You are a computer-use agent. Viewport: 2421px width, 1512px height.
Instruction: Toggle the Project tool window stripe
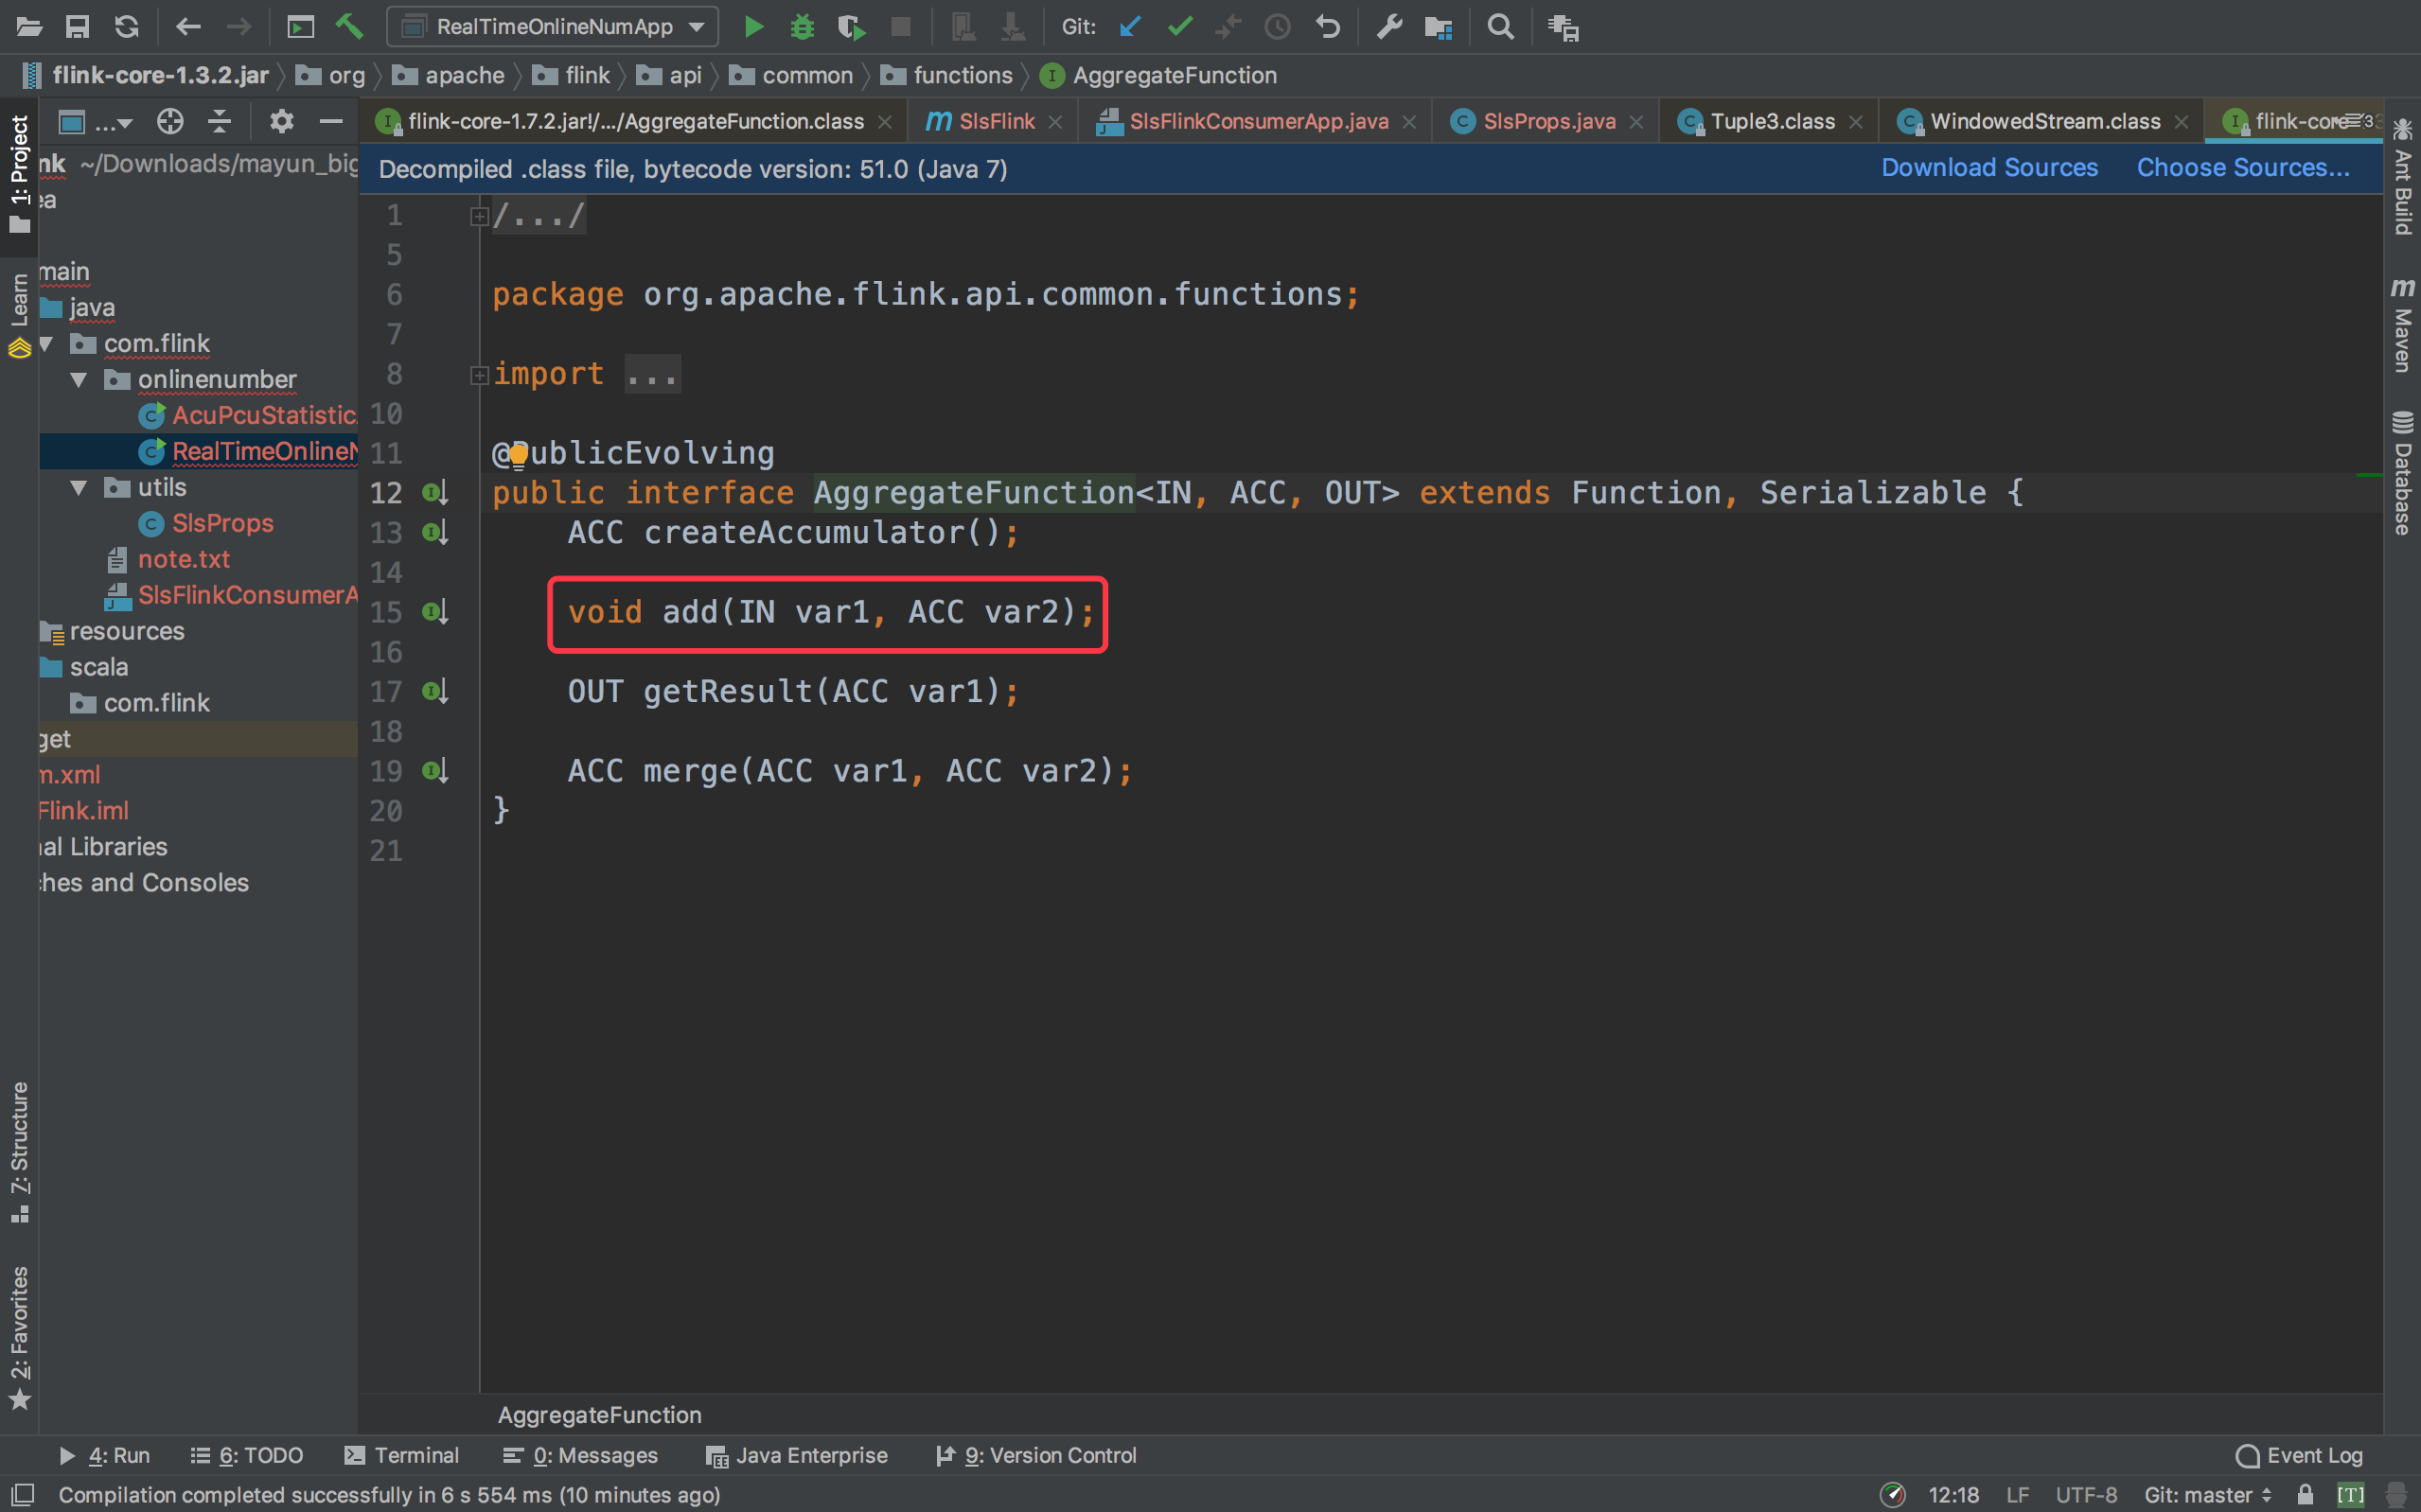[x=19, y=170]
